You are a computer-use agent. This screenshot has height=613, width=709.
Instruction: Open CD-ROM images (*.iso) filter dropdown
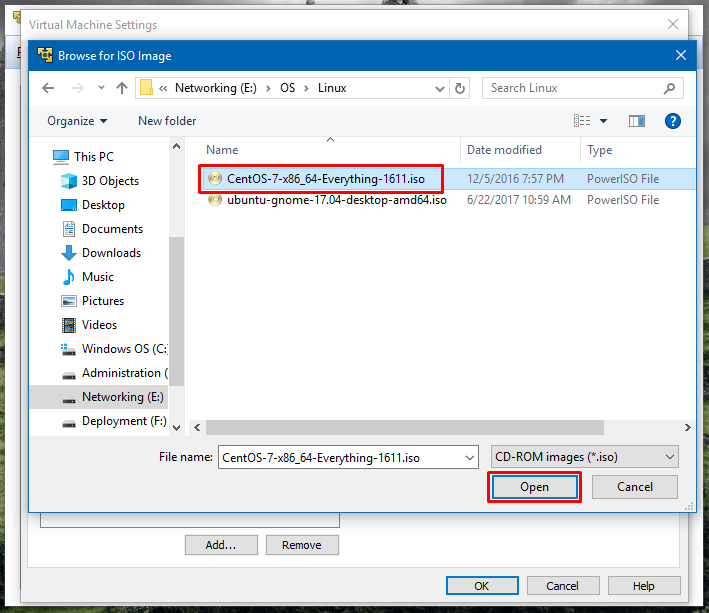click(x=585, y=457)
